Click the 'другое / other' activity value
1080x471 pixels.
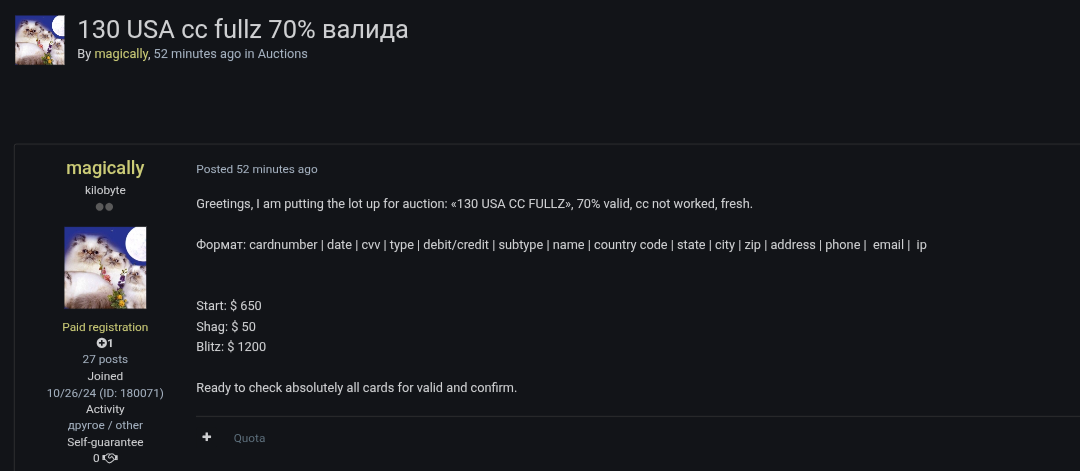(105, 425)
